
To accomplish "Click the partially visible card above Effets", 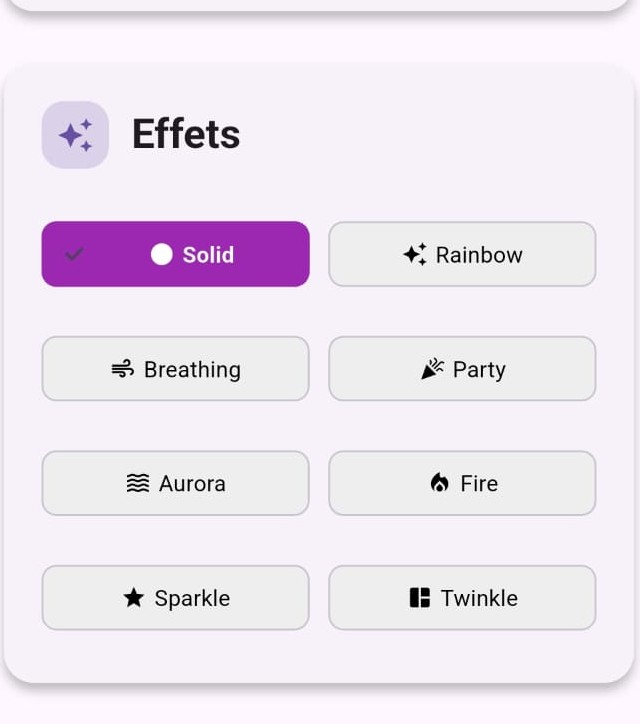I will 320,4.
